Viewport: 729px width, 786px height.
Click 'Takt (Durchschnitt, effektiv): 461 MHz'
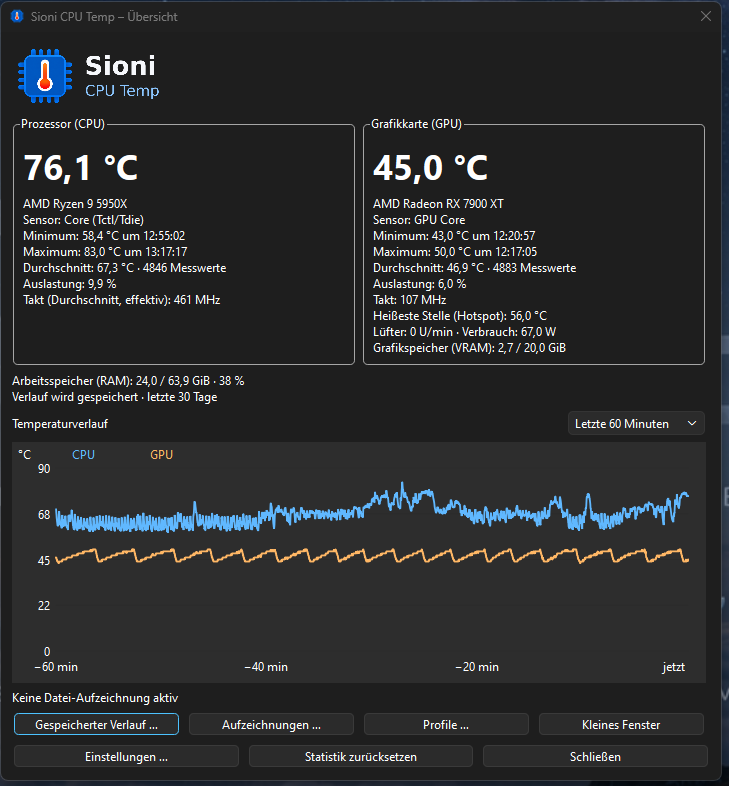pyautogui.click(x=122, y=300)
